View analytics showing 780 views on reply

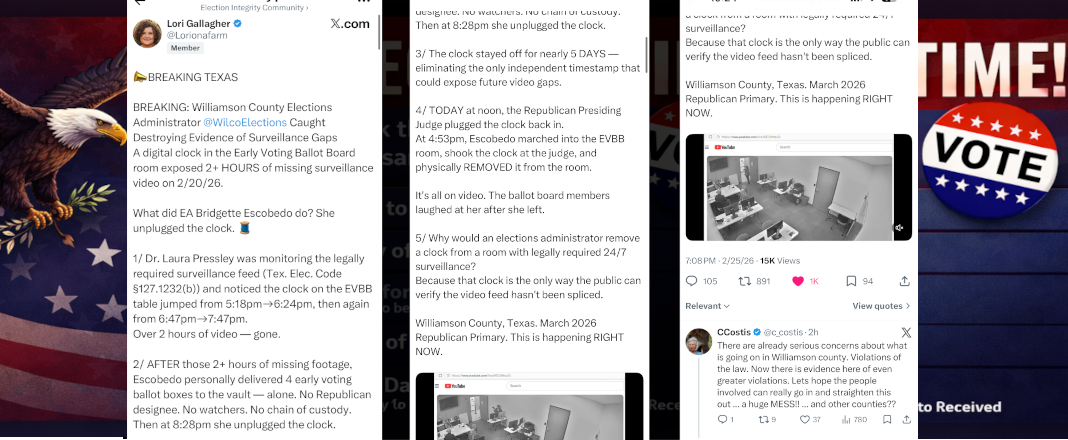[854, 420]
